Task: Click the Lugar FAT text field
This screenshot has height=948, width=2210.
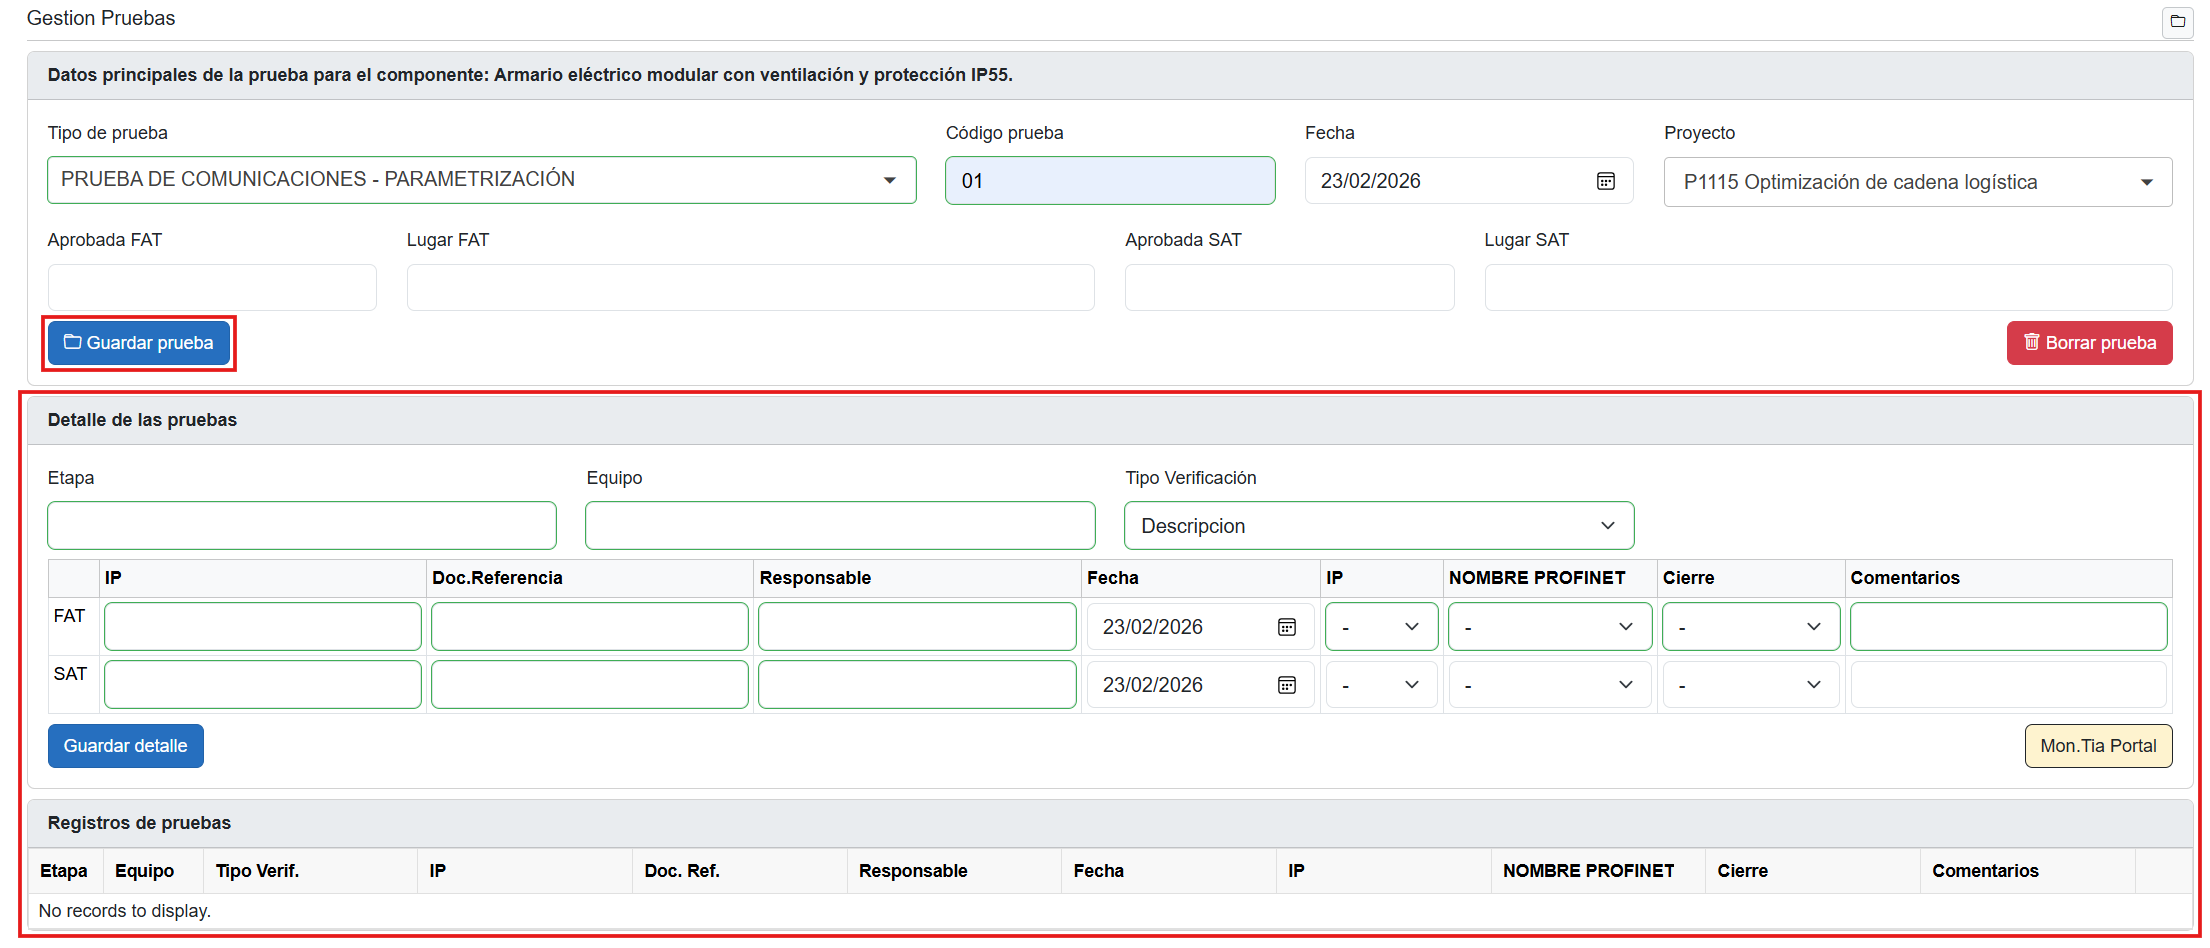Action: (750, 288)
